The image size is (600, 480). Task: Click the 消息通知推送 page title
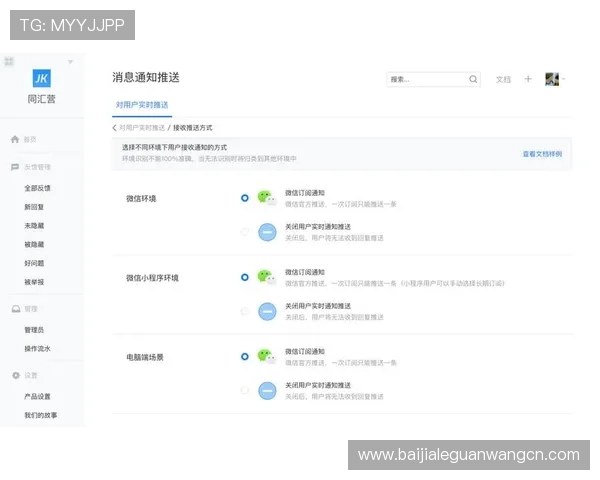146,77
